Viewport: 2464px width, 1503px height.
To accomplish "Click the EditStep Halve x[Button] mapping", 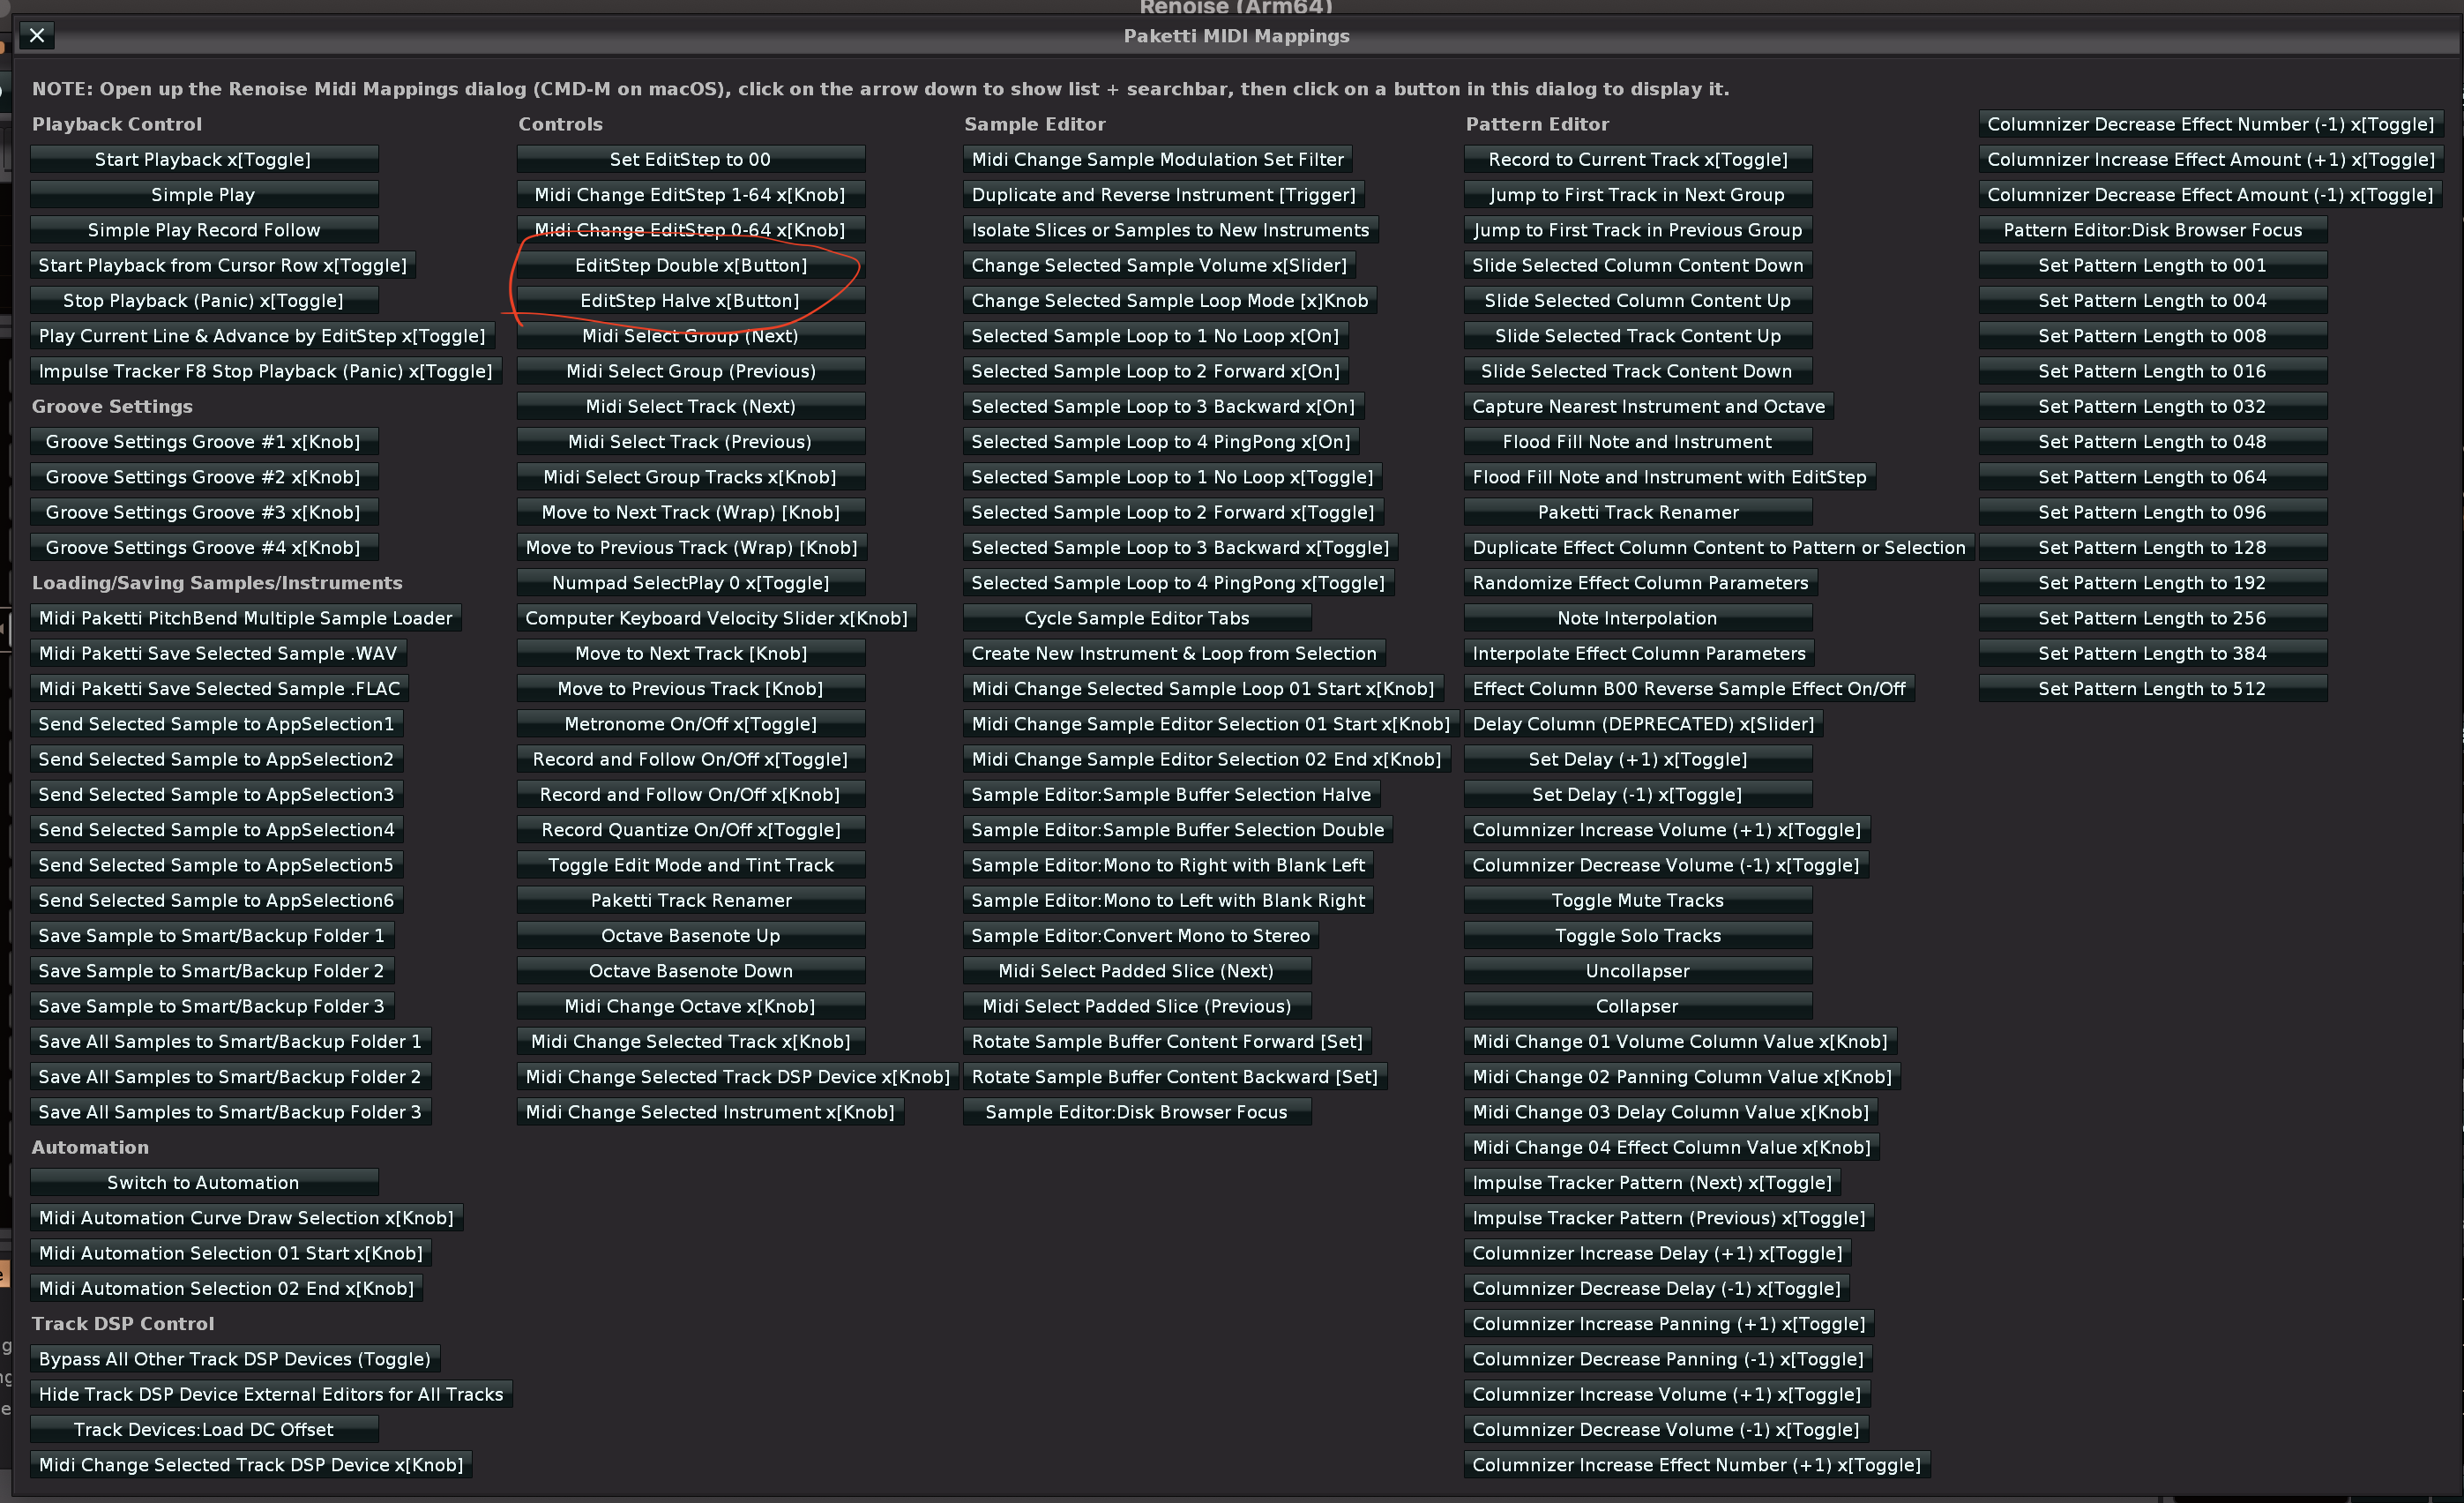I will 690,301.
